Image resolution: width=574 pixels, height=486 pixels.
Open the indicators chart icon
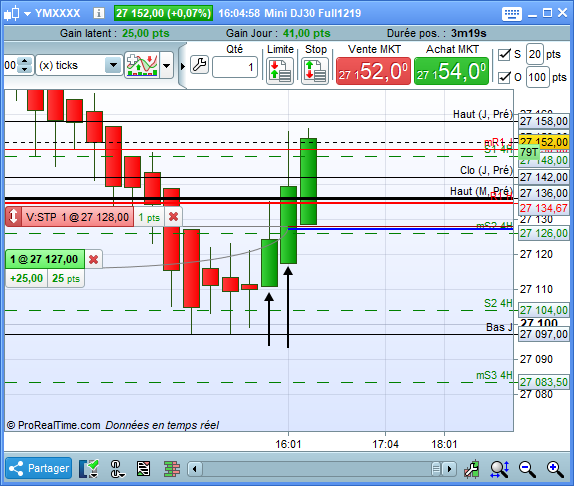142,65
